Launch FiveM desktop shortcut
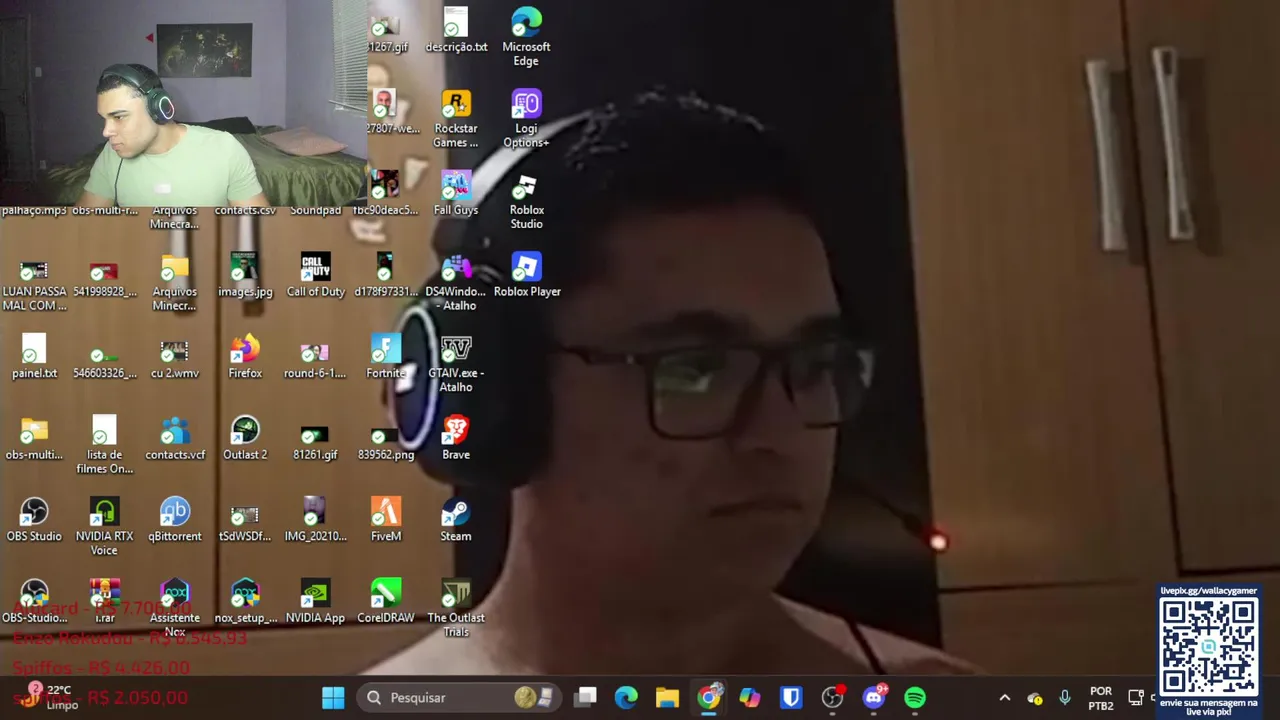 386,520
